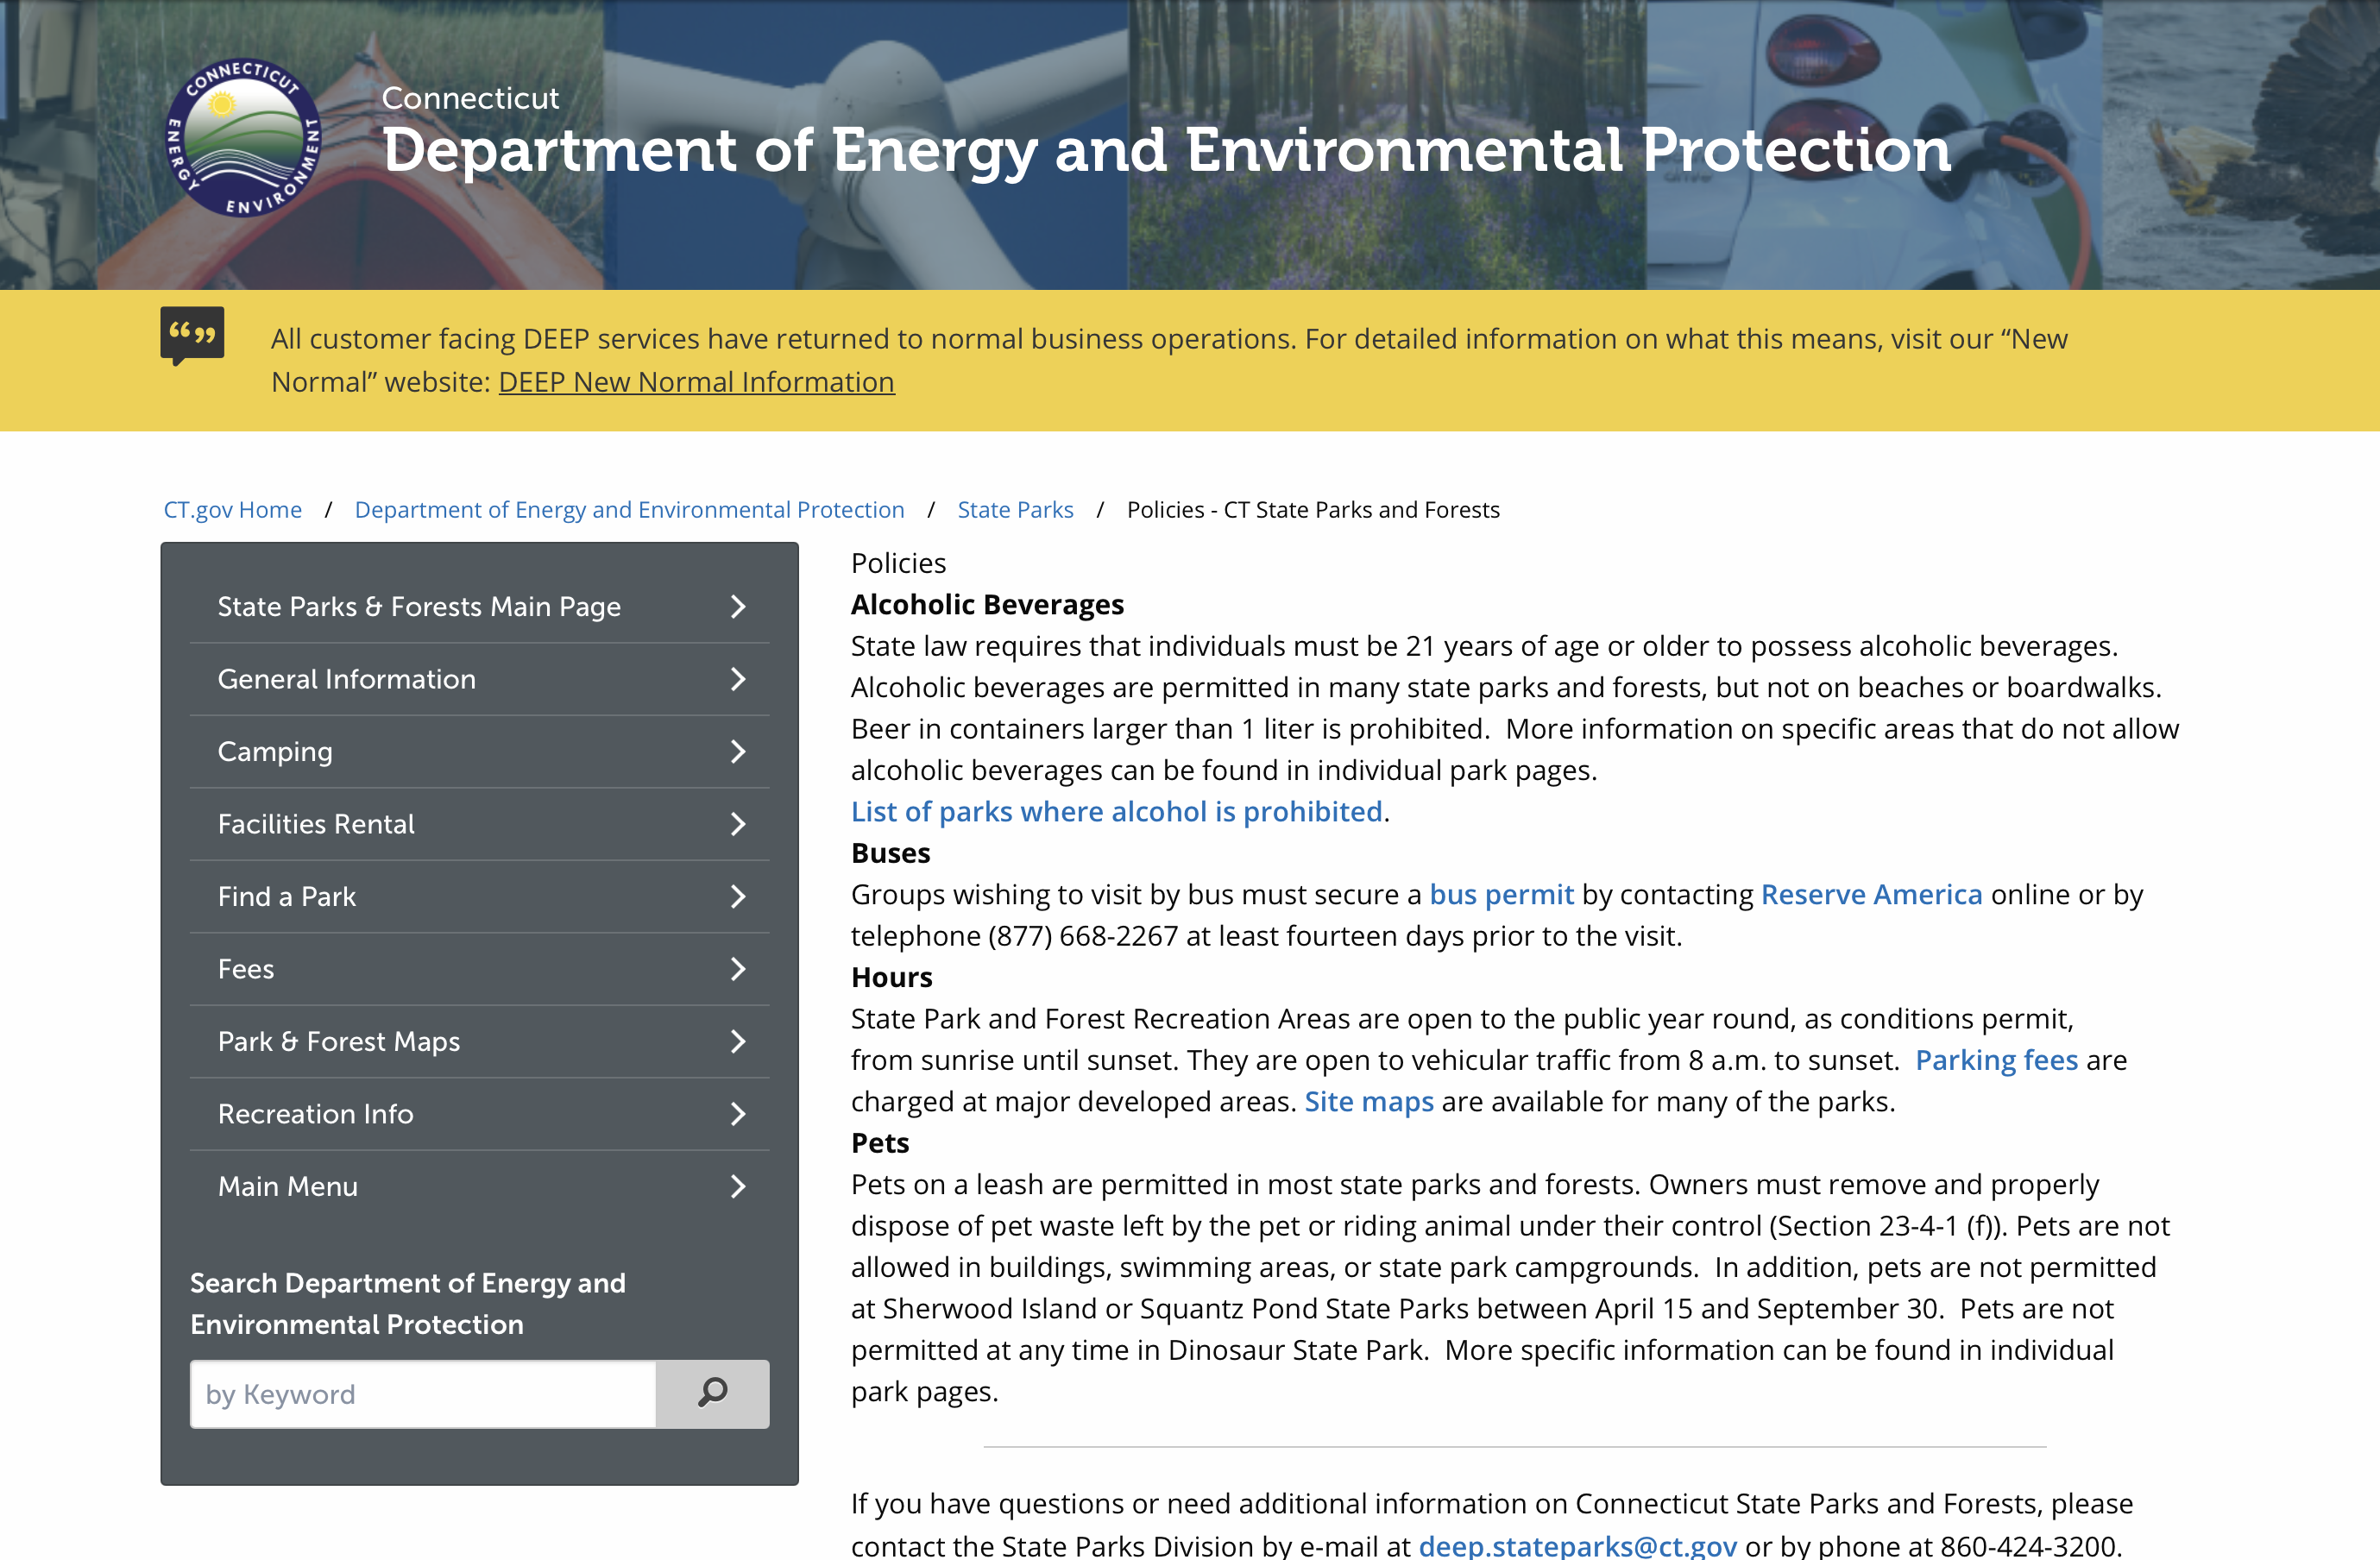
Task: Expand the Fees menu arrow
Action: point(738,969)
